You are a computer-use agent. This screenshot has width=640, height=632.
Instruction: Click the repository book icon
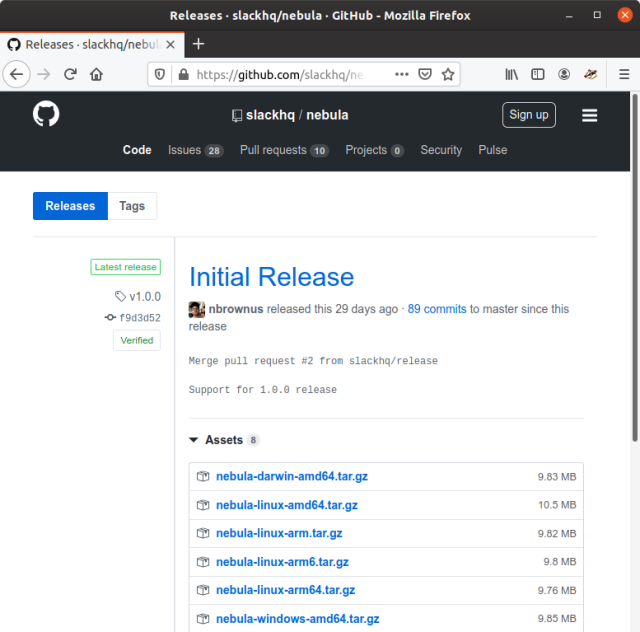pos(237,116)
